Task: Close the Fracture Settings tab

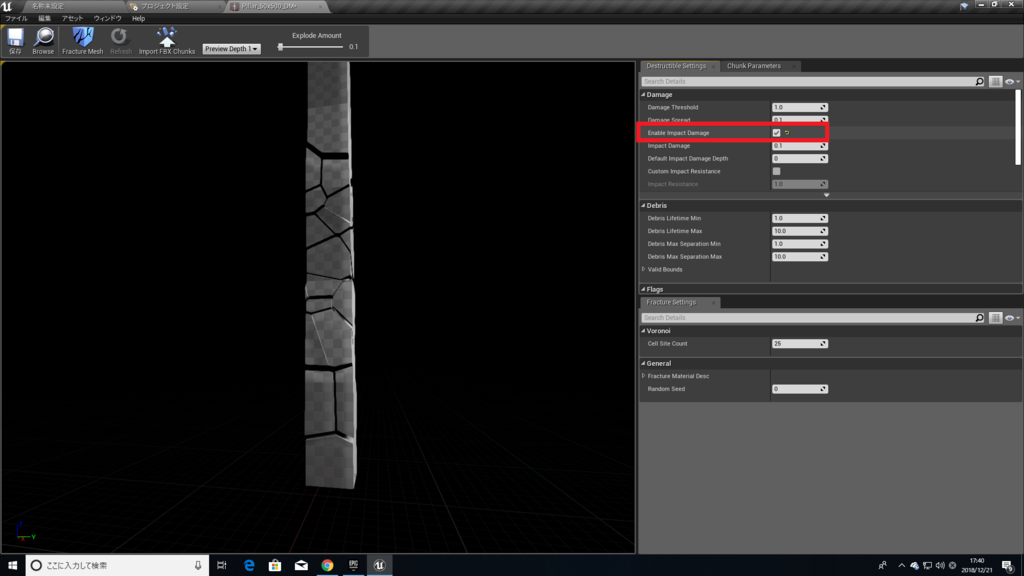Action: pos(712,302)
